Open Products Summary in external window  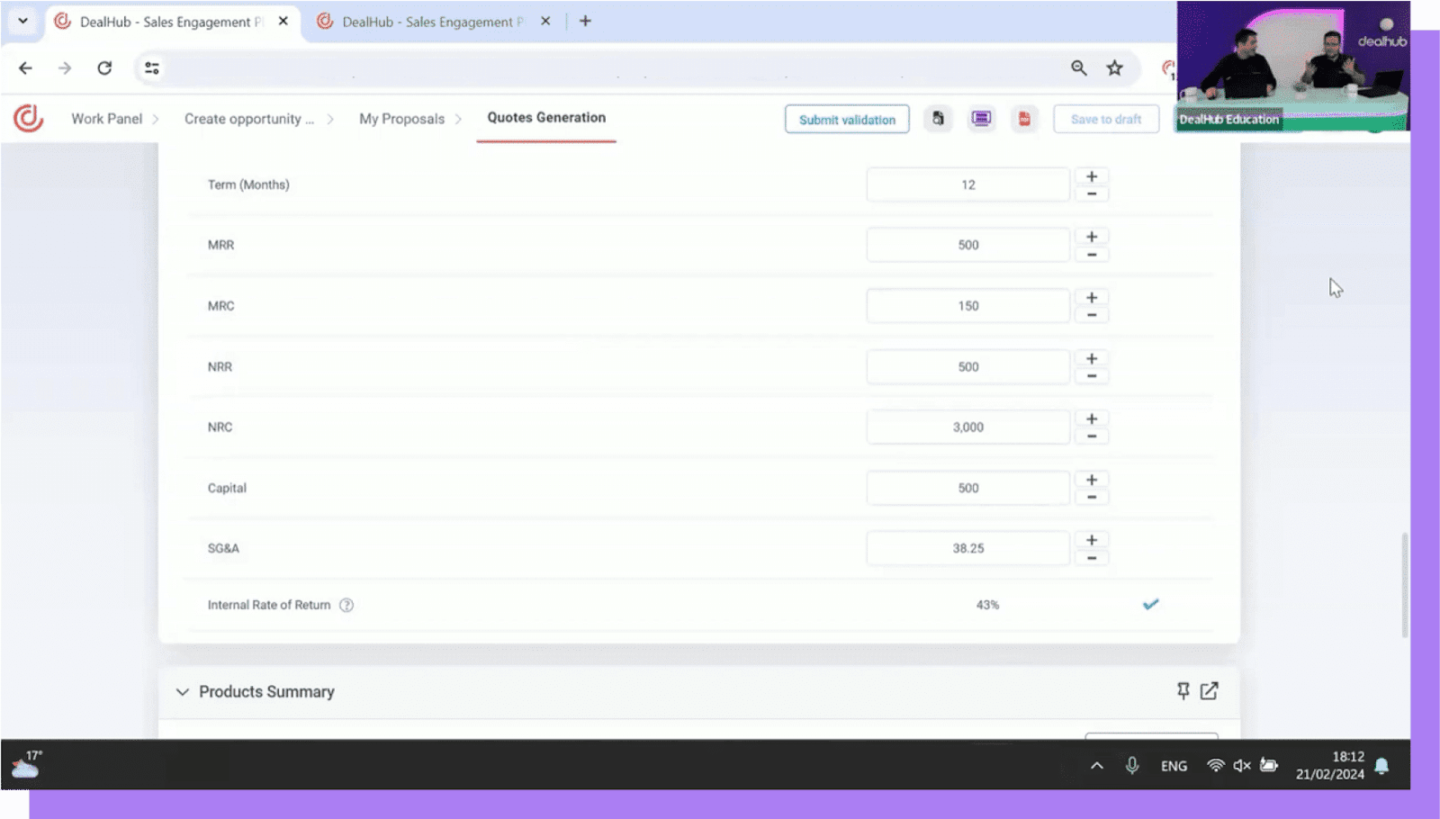1209,691
